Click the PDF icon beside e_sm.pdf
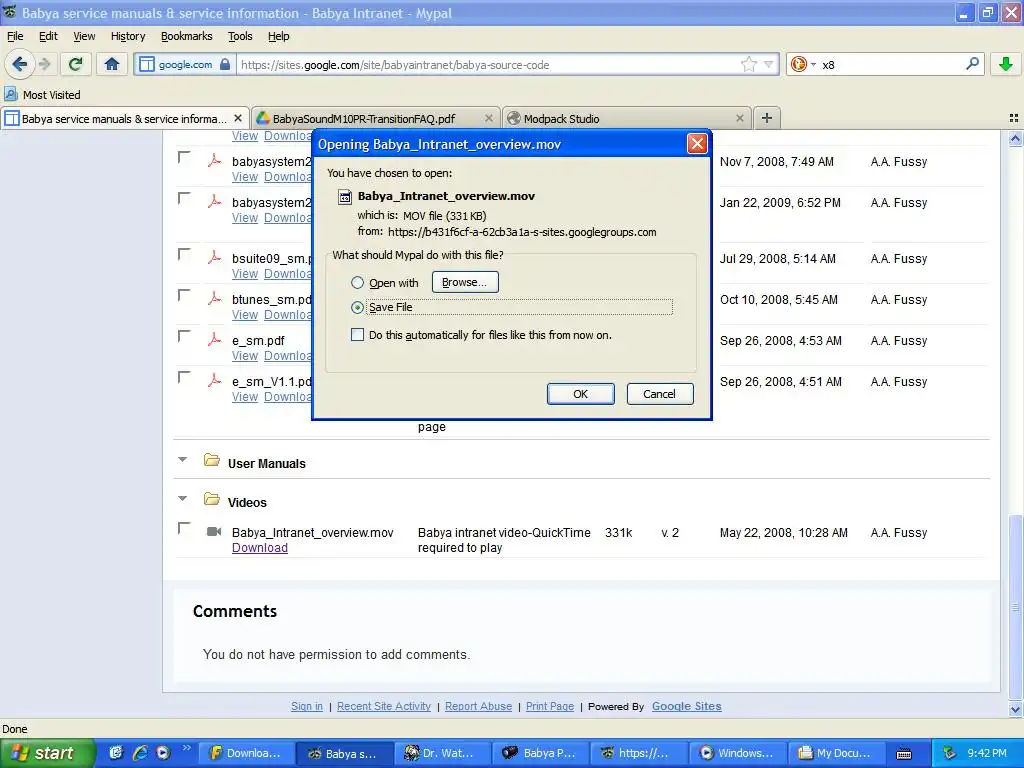The image size is (1024, 768). (x=214, y=340)
